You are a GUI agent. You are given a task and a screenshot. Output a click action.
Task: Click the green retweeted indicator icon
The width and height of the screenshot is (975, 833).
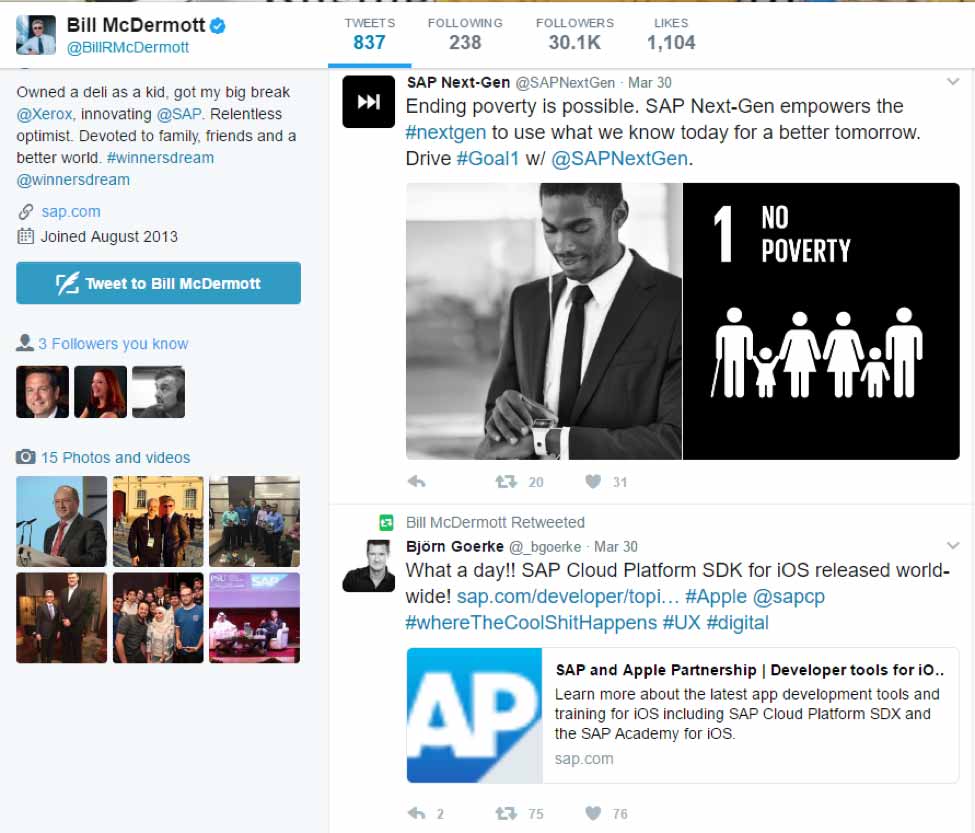(x=386, y=523)
